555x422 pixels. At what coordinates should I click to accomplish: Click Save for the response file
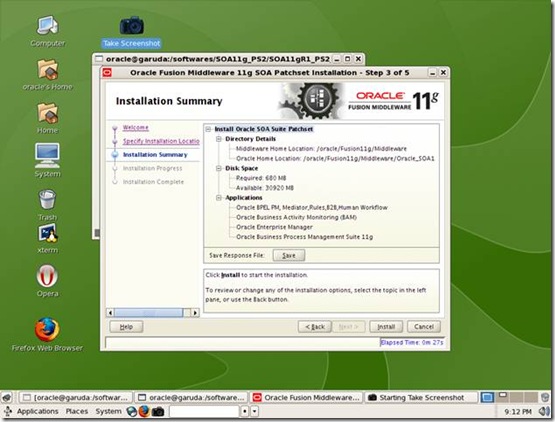coord(288,255)
